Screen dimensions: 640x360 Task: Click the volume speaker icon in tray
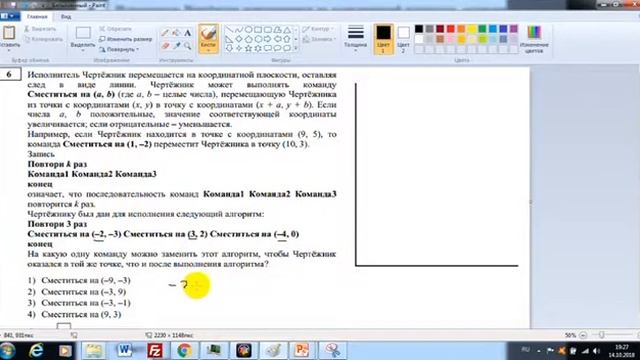(596, 351)
